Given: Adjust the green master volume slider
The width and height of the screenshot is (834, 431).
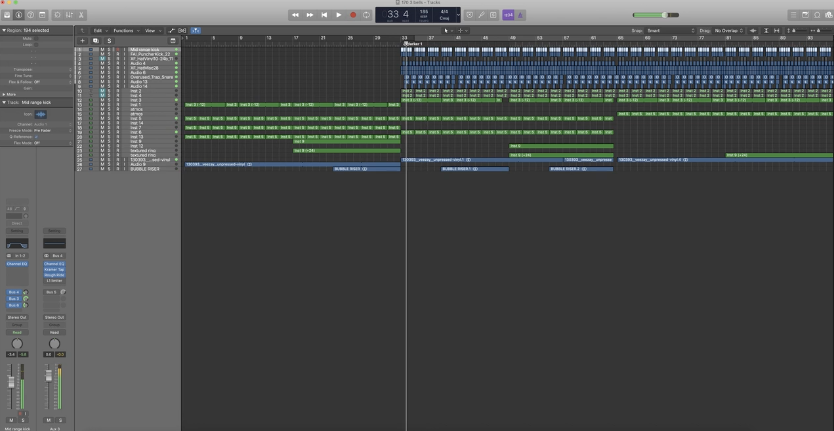Looking at the screenshot, I should [655, 15].
